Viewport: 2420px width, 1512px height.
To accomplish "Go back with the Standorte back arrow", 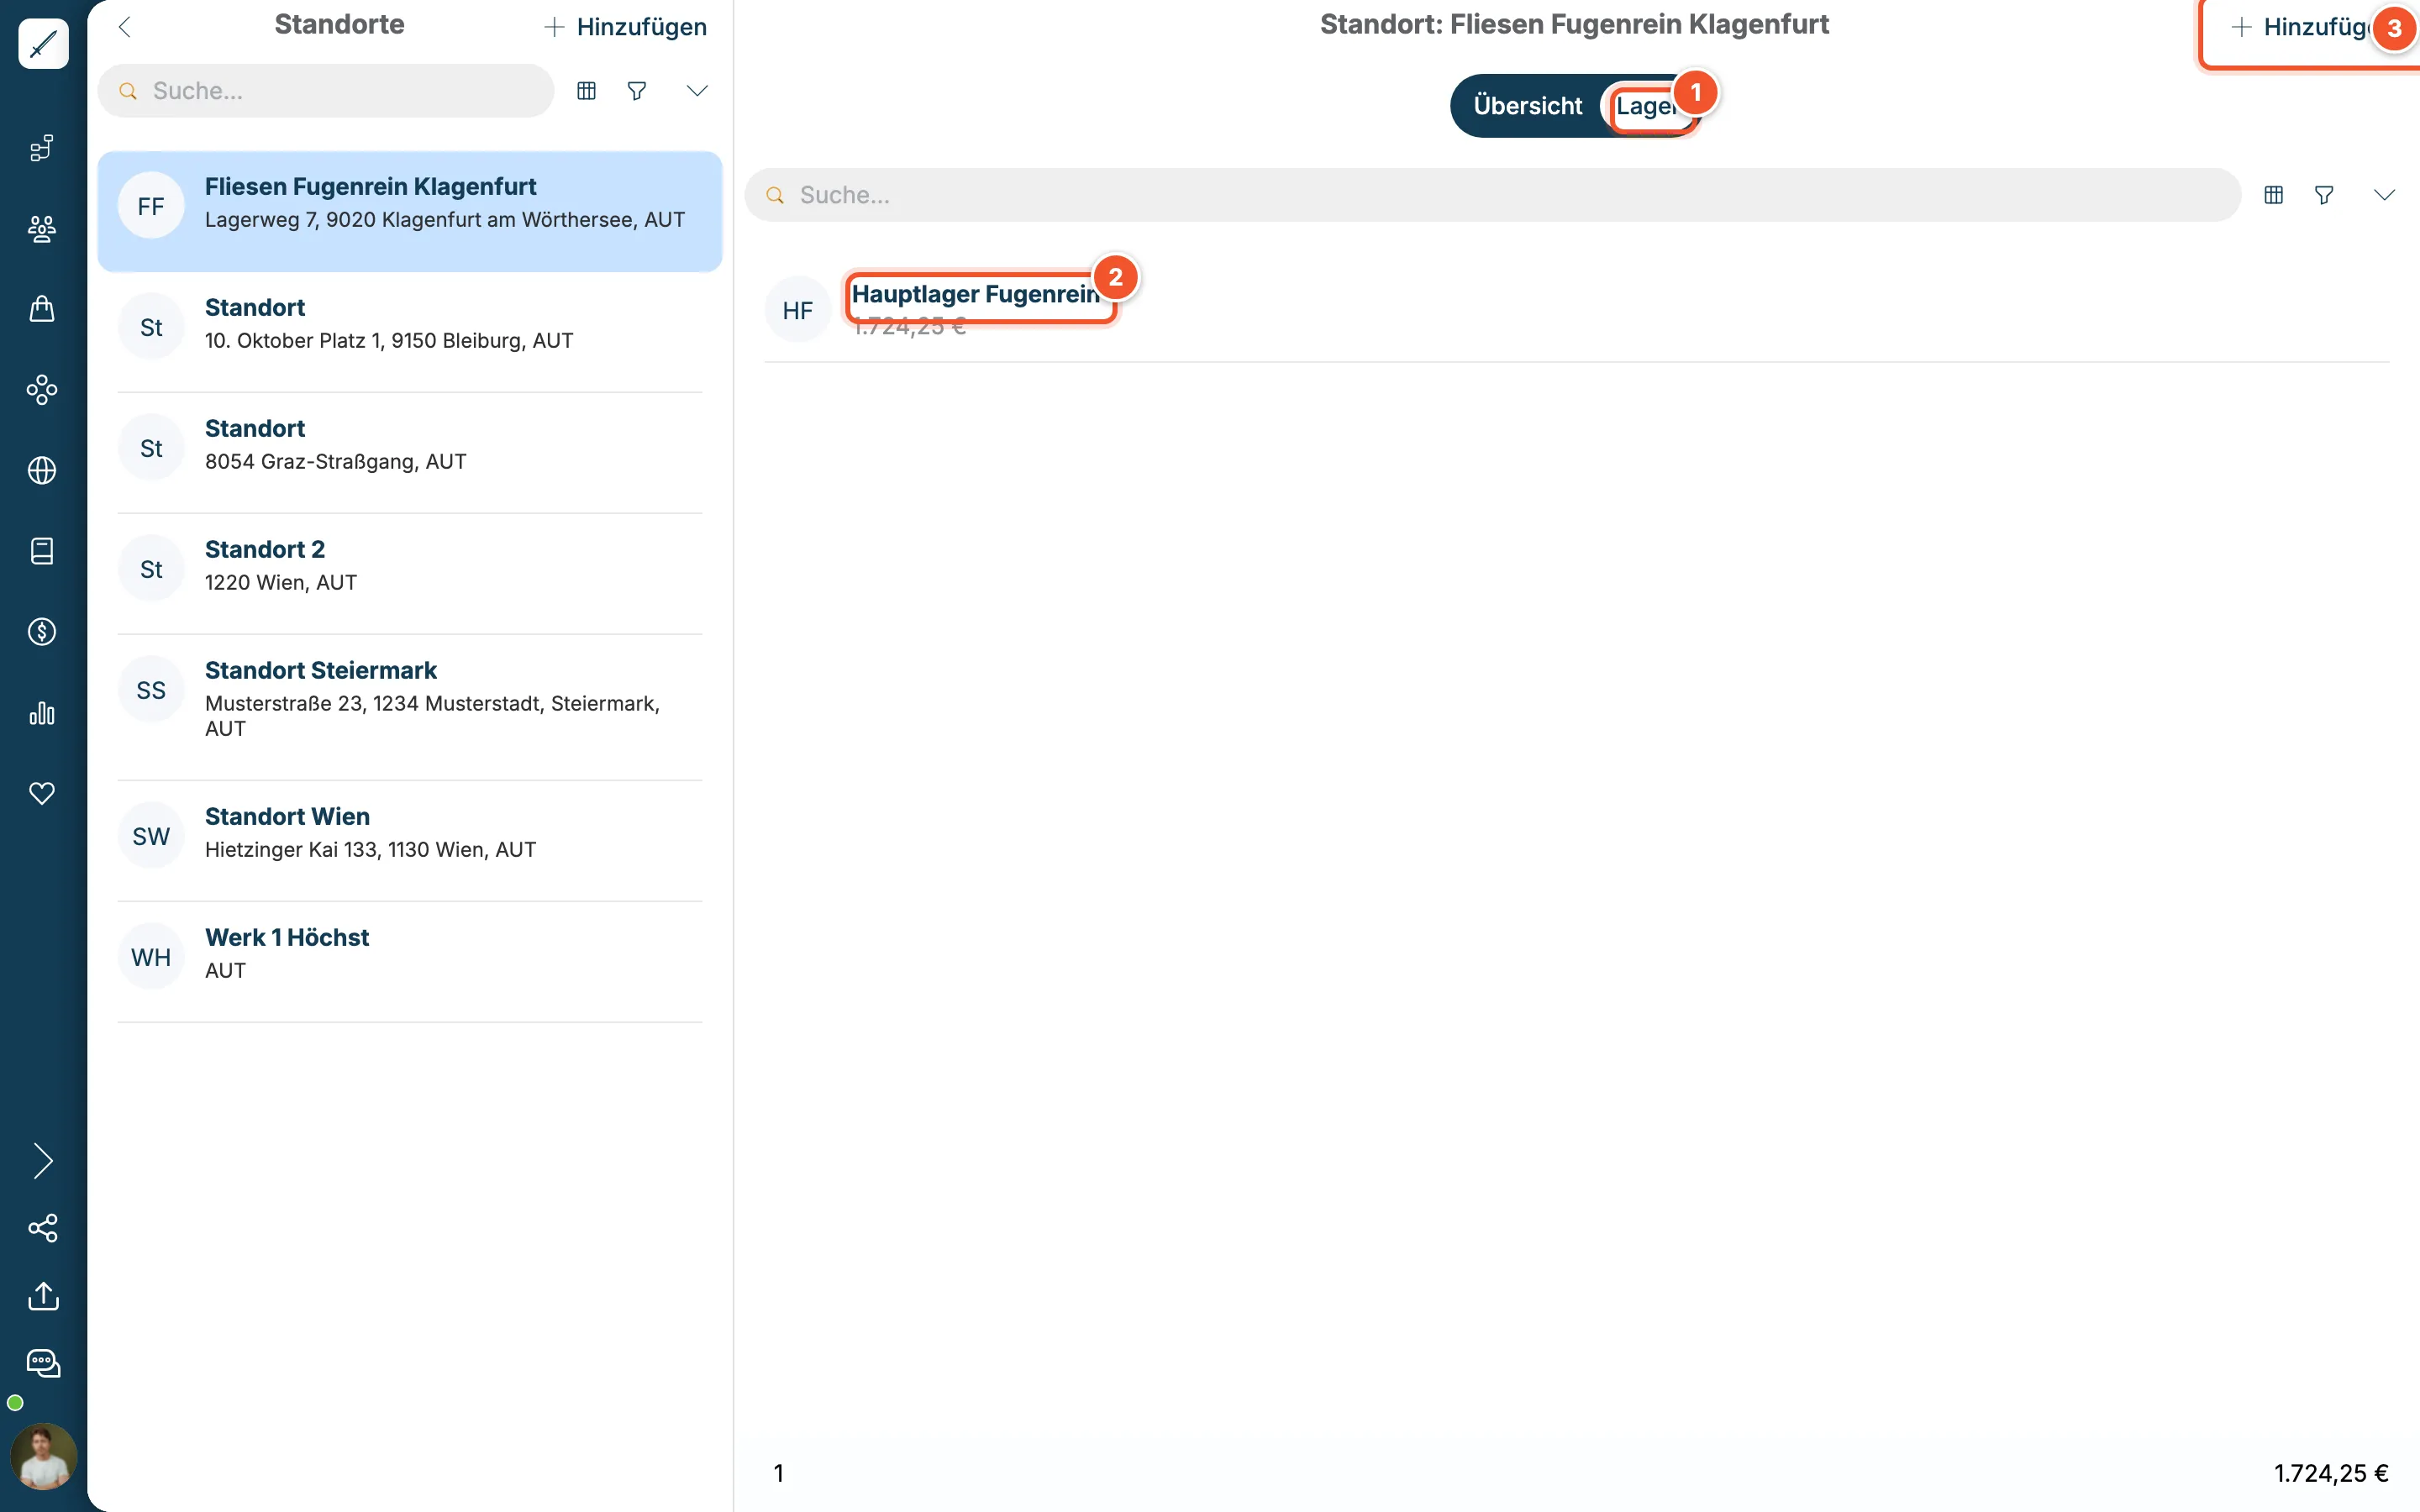I will tap(125, 27).
